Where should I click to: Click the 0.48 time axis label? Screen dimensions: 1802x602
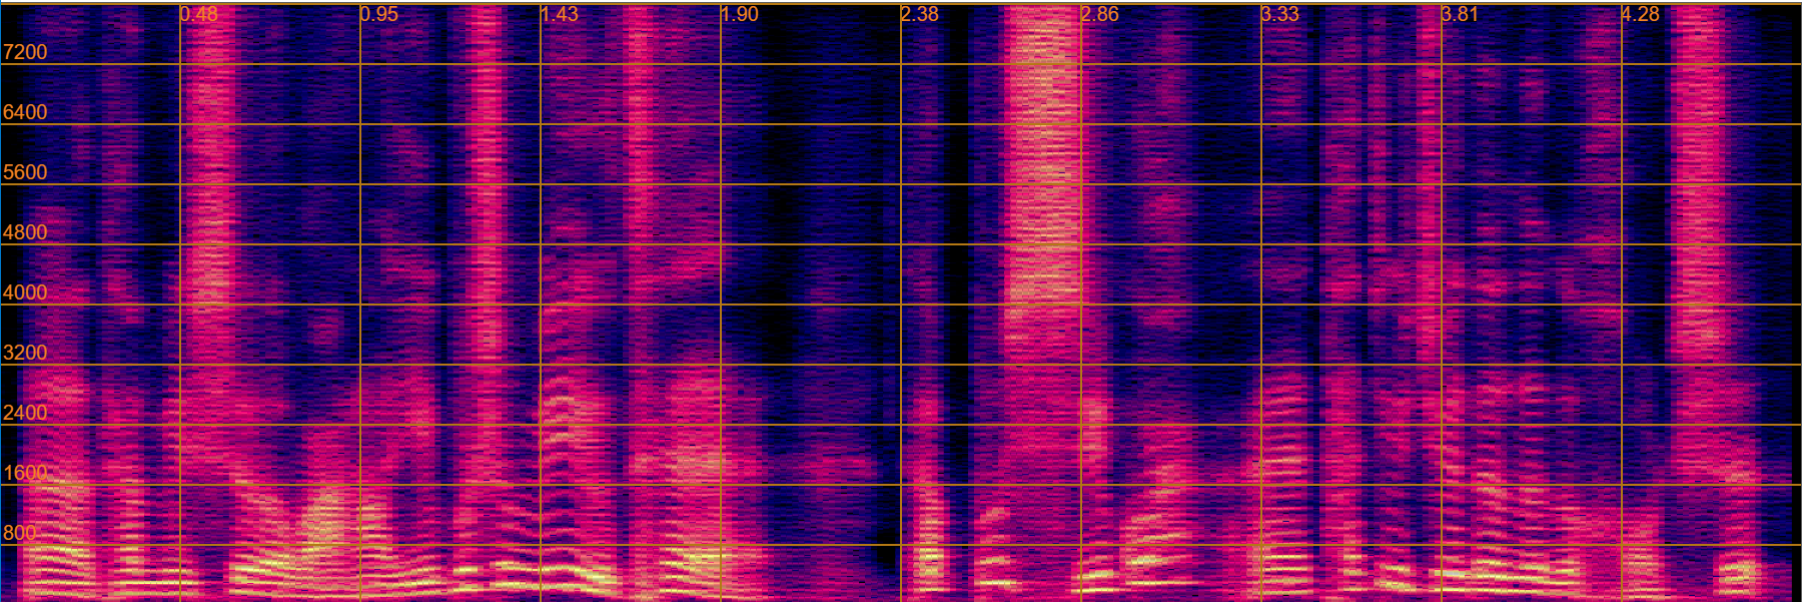click(199, 14)
